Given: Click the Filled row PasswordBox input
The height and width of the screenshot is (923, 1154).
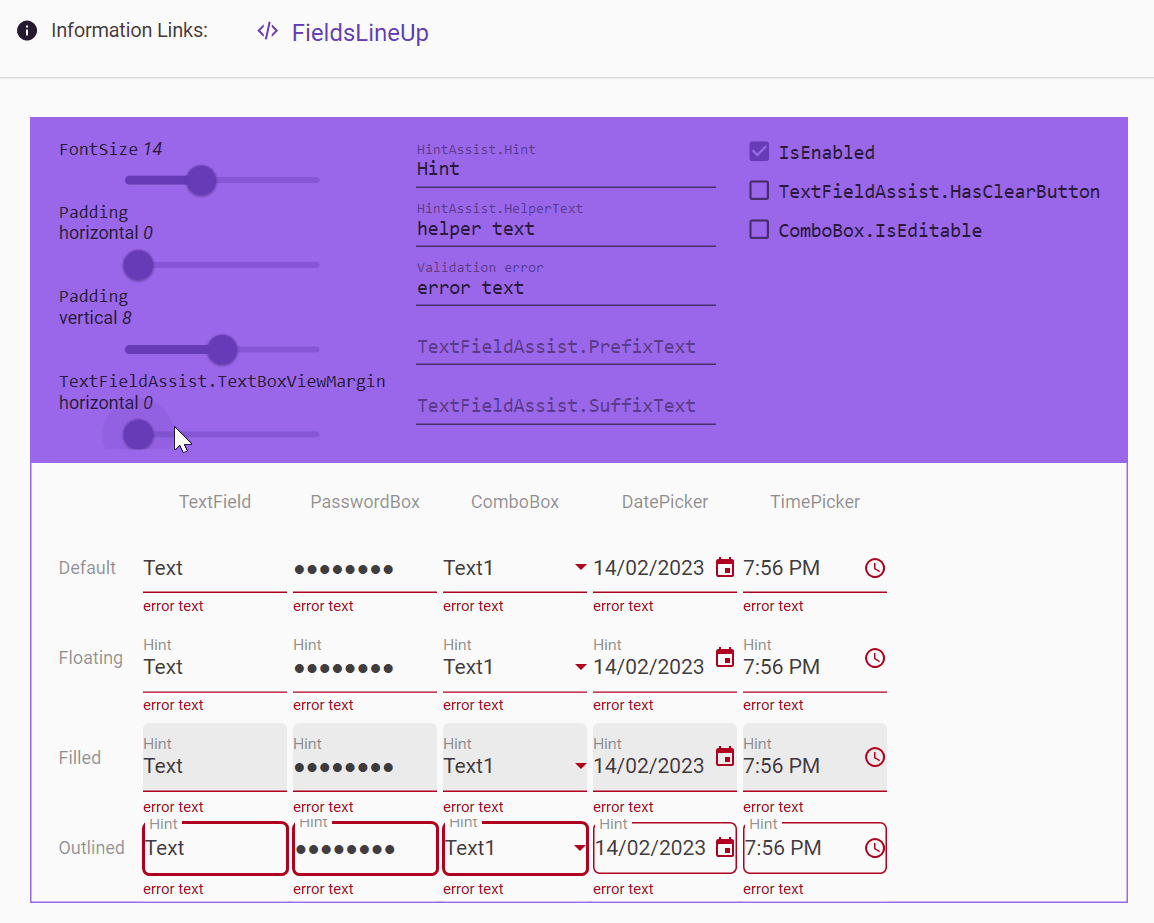Looking at the screenshot, I should click(365, 758).
